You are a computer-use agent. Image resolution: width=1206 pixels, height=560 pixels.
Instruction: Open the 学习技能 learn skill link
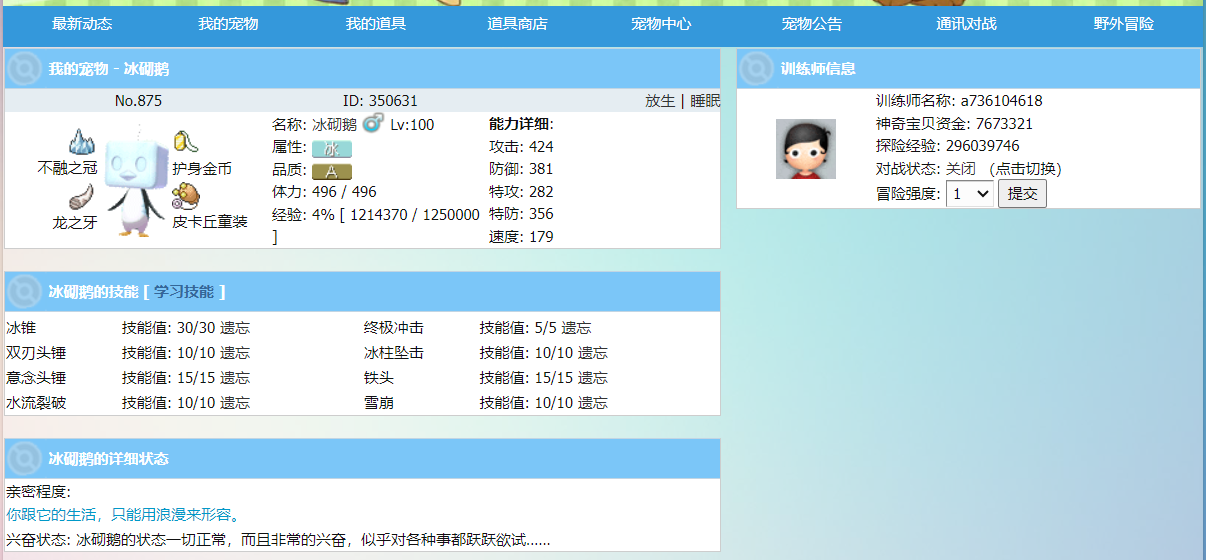[184, 291]
